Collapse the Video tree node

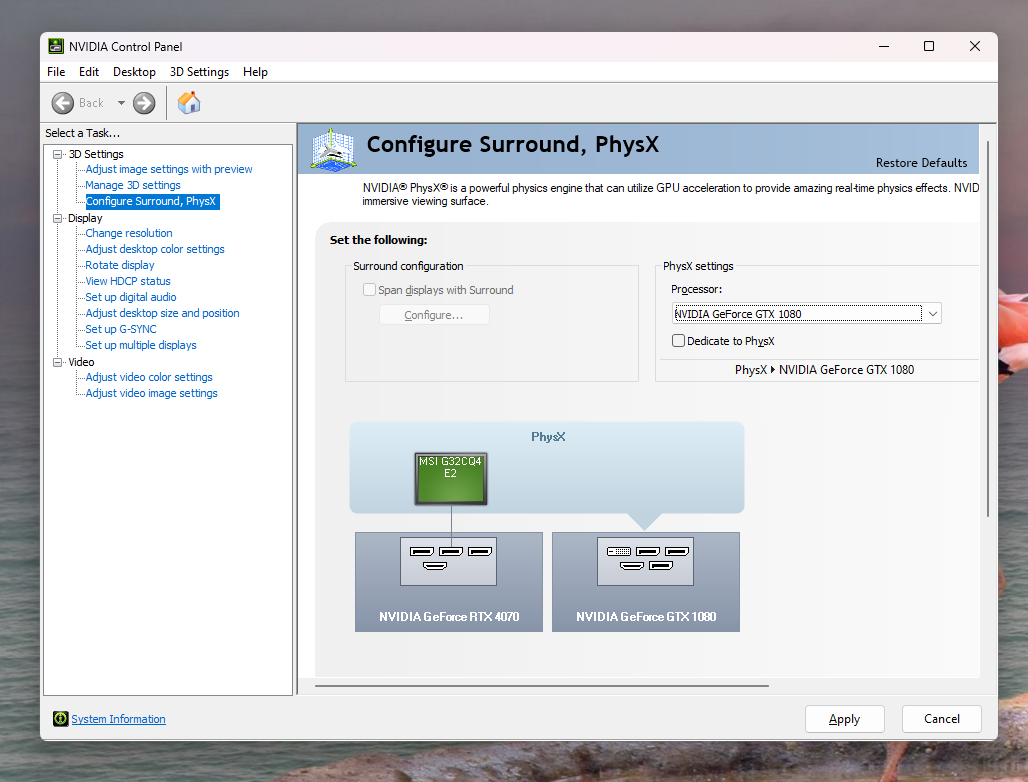[58, 362]
